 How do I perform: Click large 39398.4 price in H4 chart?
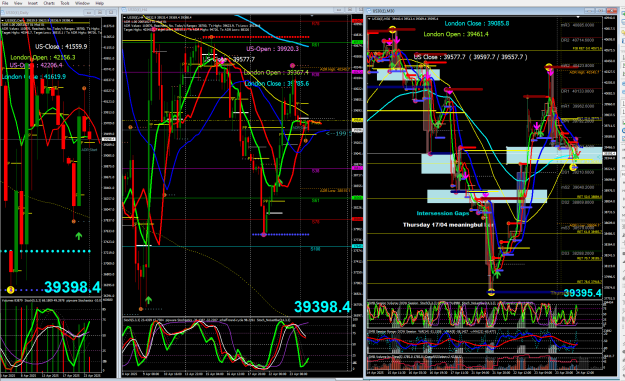click(322, 307)
